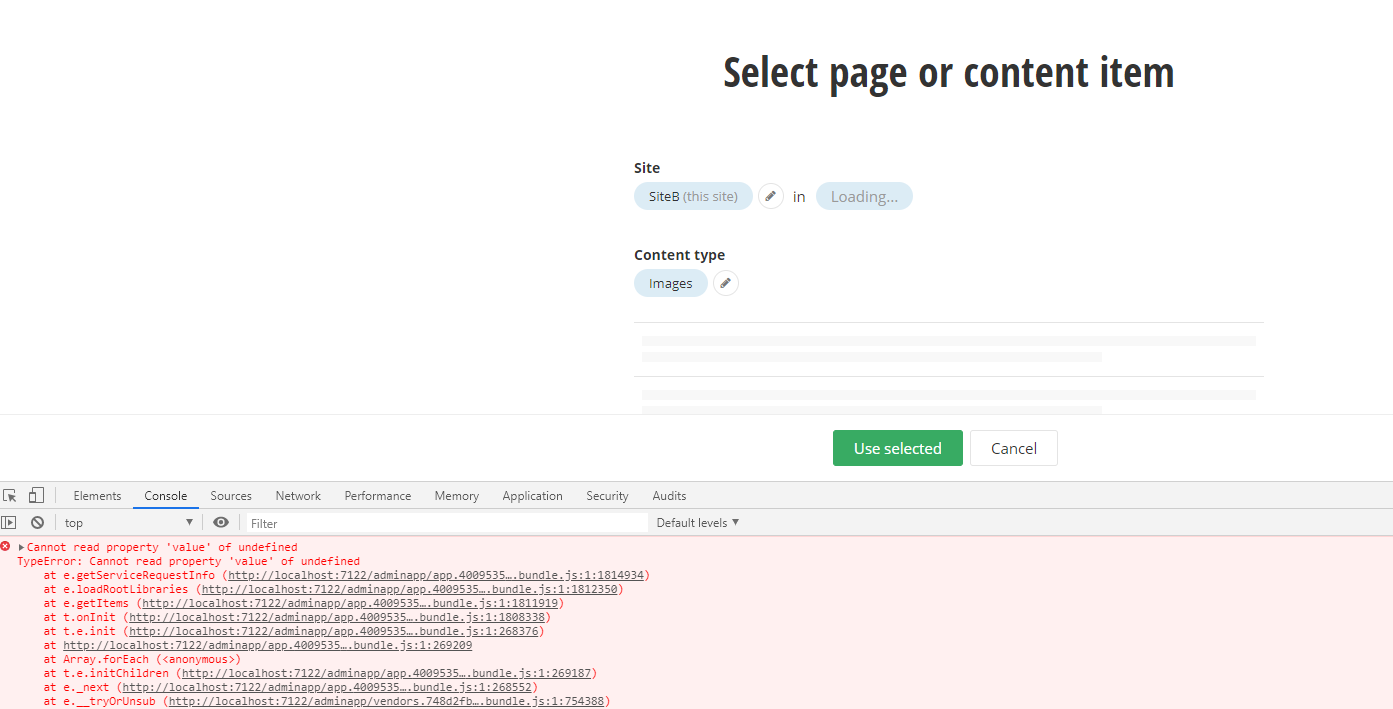Switch to the Sources tab

(x=231, y=496)
